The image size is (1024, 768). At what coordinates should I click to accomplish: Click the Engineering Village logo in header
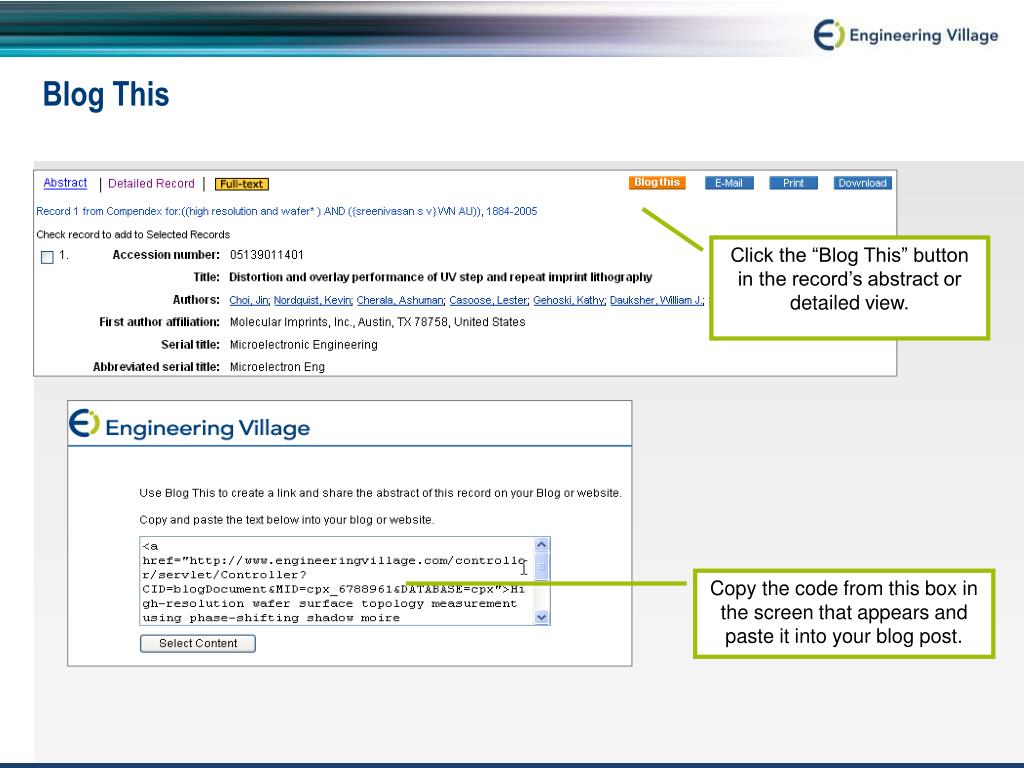(906, 35)
